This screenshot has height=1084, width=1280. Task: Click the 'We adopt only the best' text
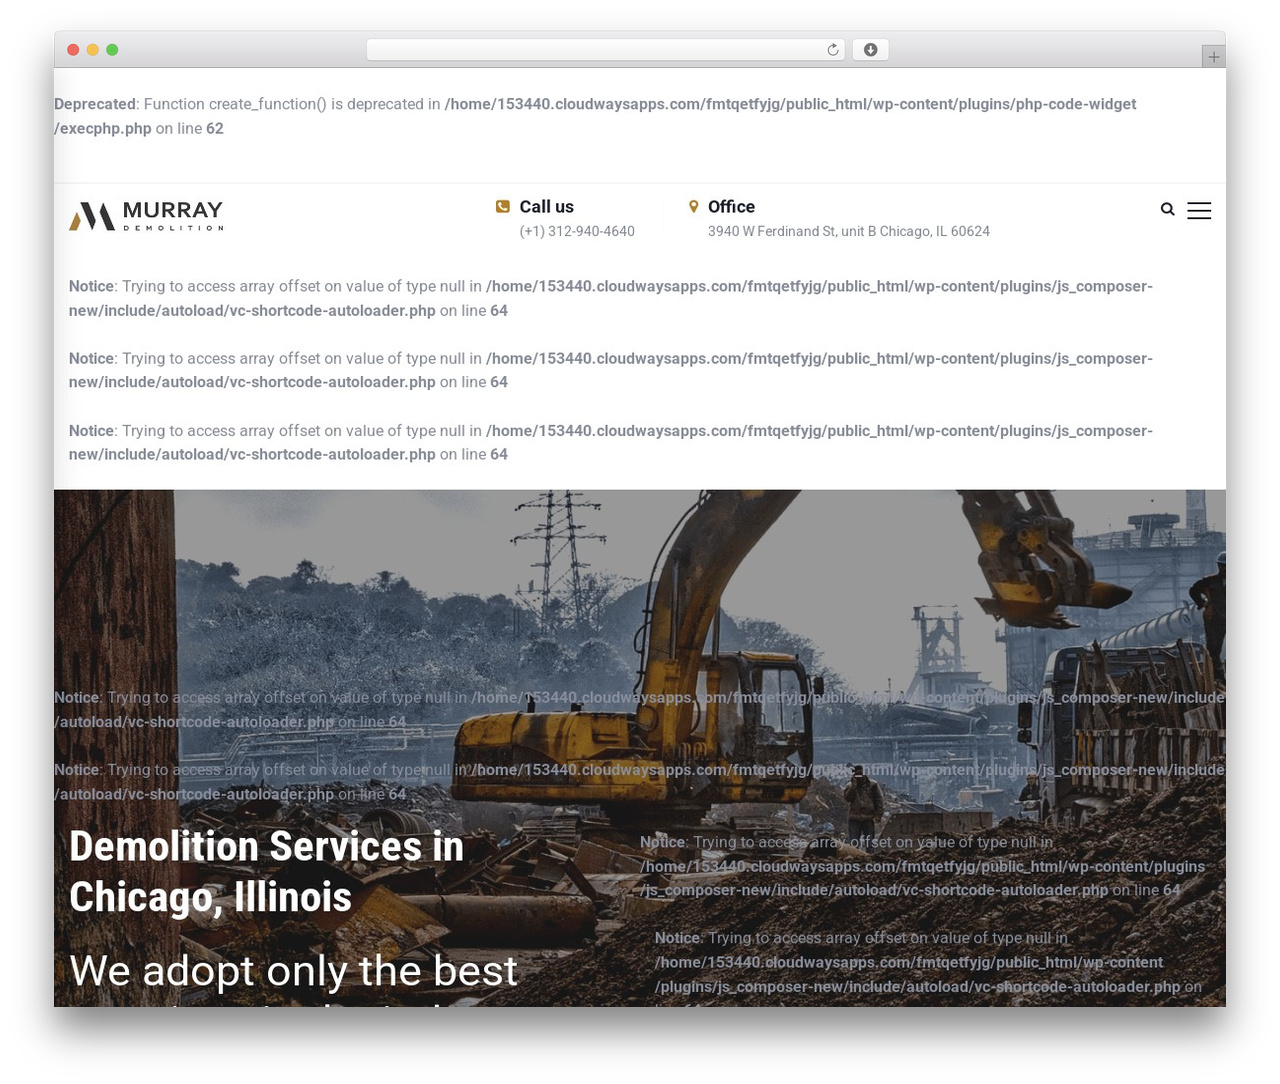pos(293,971)
